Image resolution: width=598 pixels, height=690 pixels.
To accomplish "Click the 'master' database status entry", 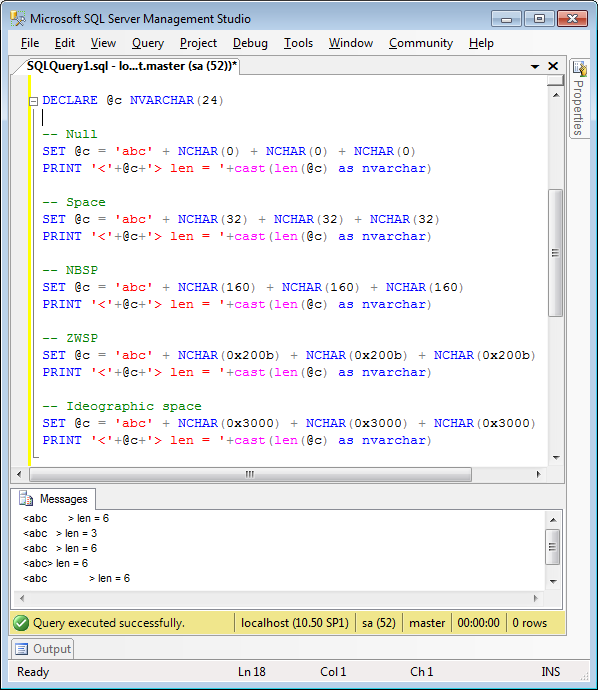I will (427, 623).
